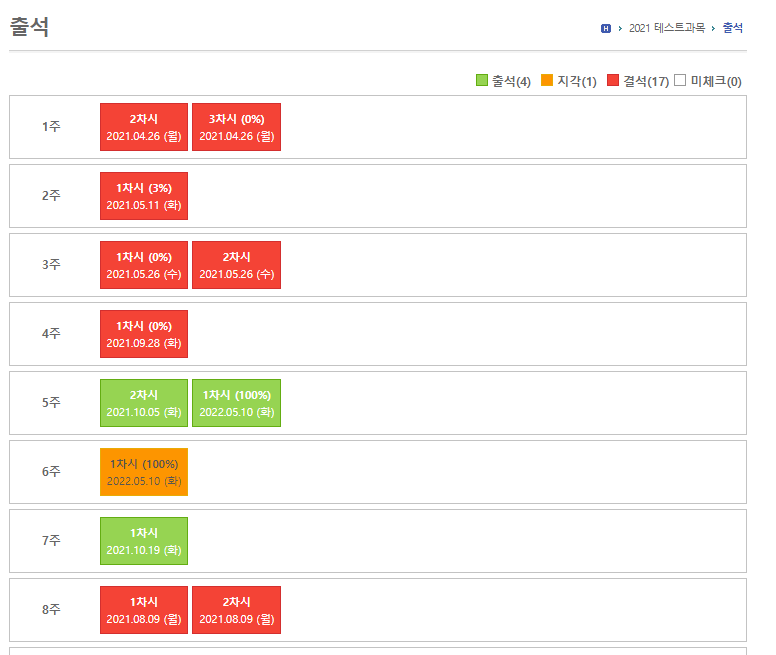Viewport: 776px width, 655px height.
Task: Open green 1차시 (100%) session in week 5
Action: [236, 403]
